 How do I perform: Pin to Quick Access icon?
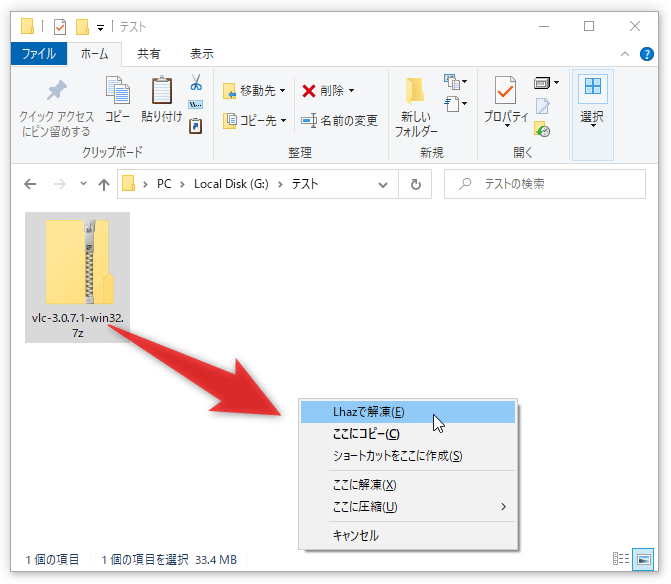click(x=56, y=90)
